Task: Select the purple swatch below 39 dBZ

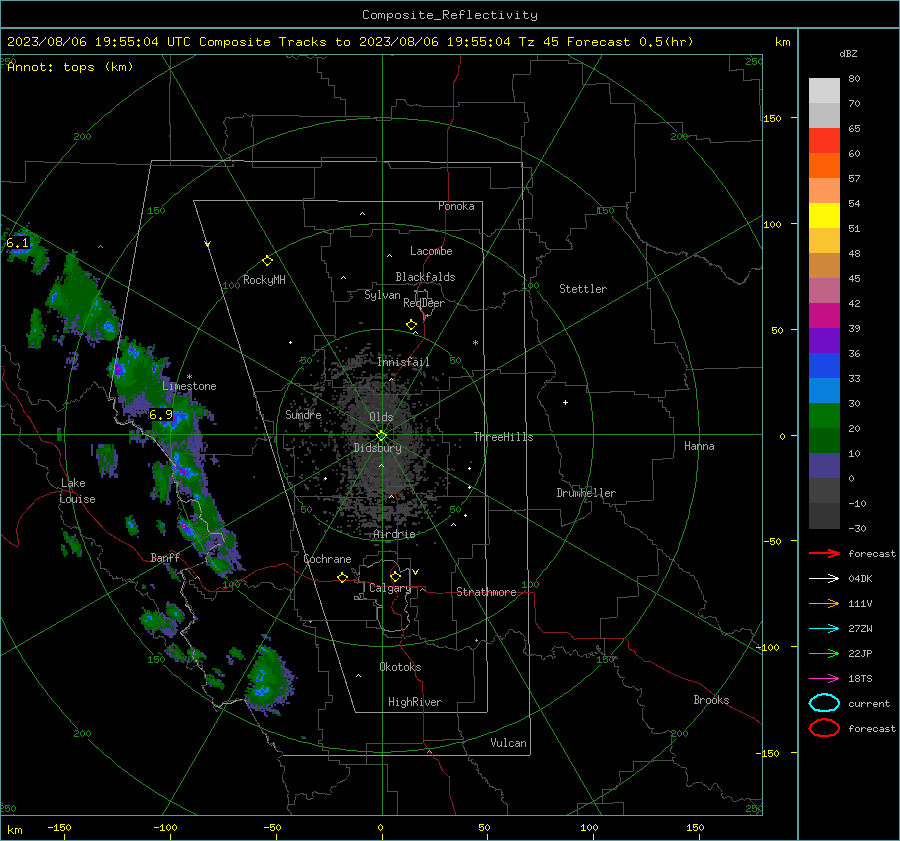Action: 824,340
